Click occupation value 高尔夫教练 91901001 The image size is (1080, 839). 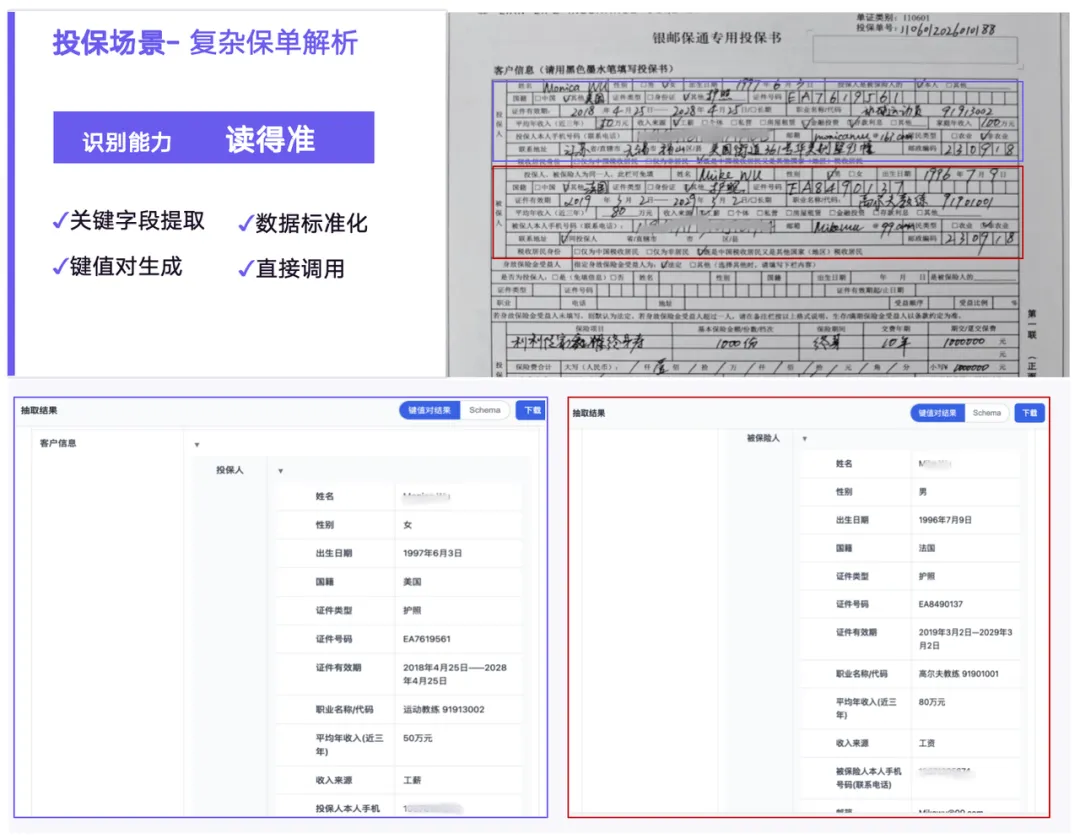958,674
